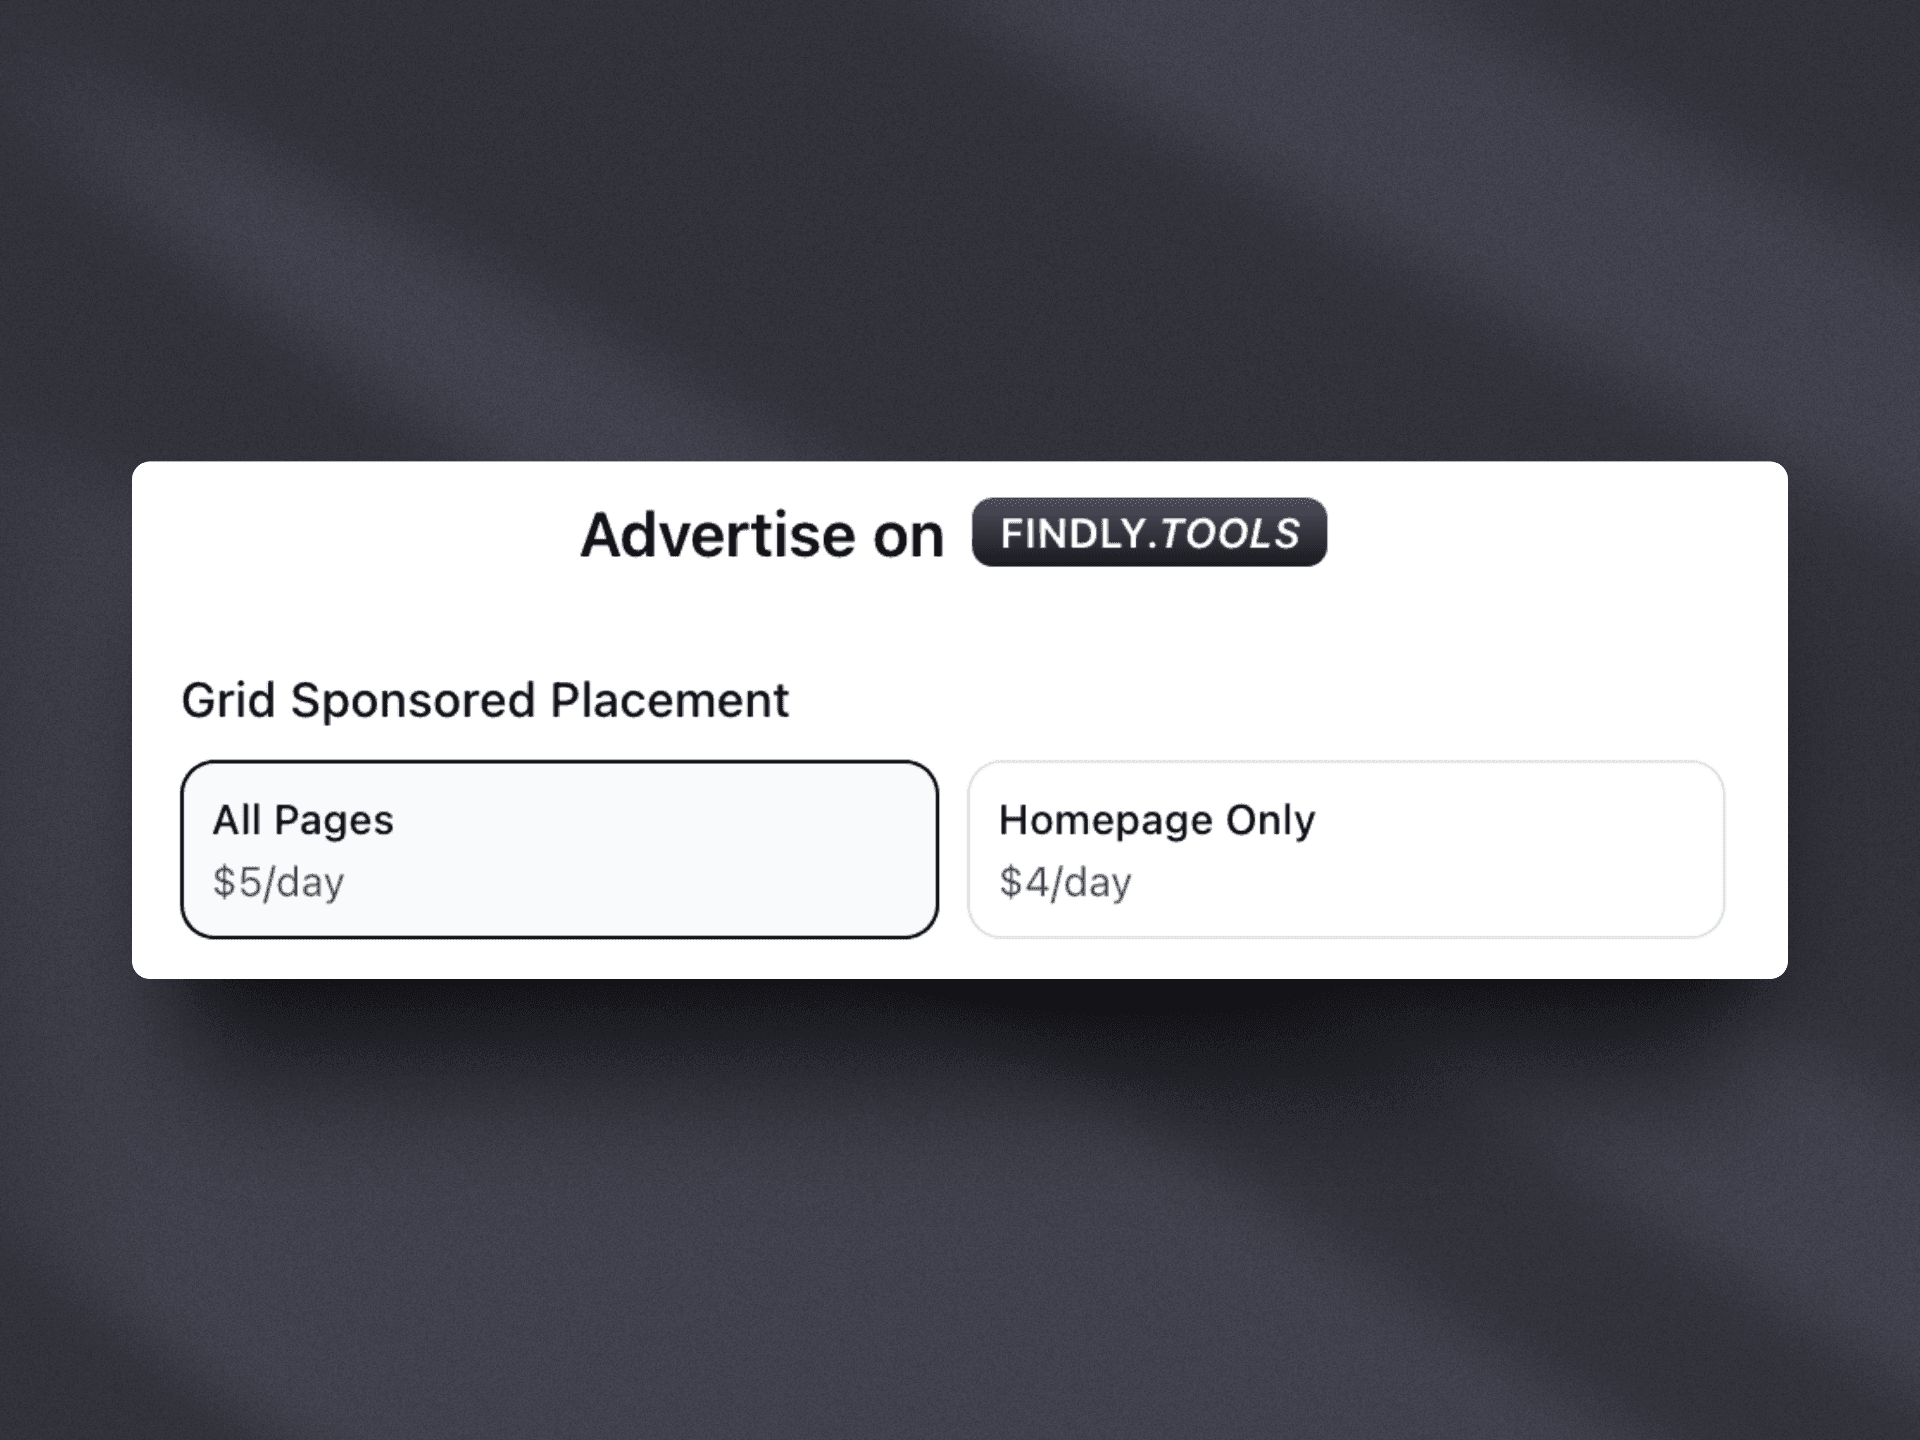
Task: Click the word Grid in section title
Action: point(228,700)
